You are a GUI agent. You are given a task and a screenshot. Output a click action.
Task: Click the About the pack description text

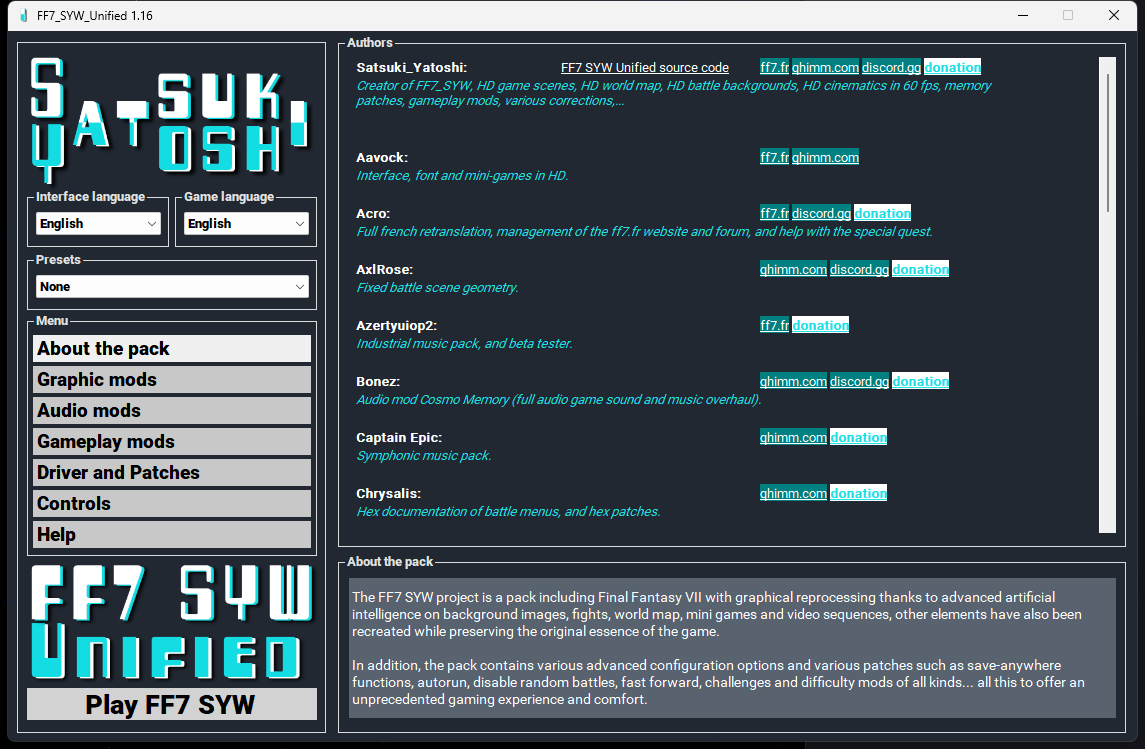pos(732,648)
